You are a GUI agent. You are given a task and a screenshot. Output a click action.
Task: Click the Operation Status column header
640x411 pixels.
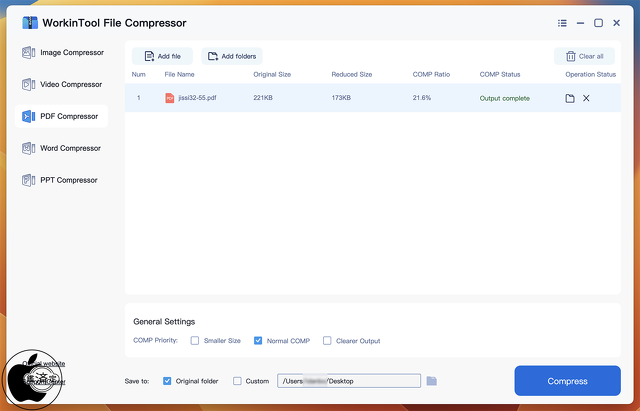pyautogui.click(x=591, y=74)
